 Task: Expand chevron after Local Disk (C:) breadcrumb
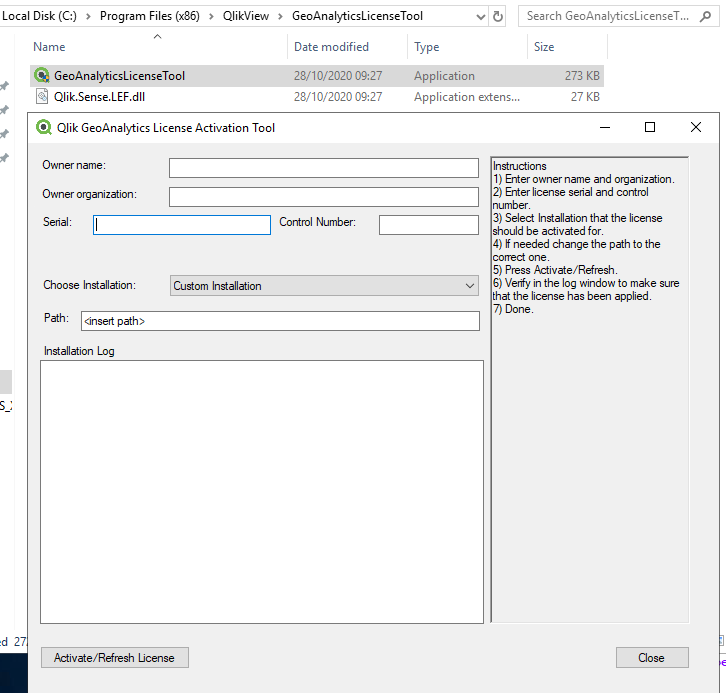[x=88, y=17]
